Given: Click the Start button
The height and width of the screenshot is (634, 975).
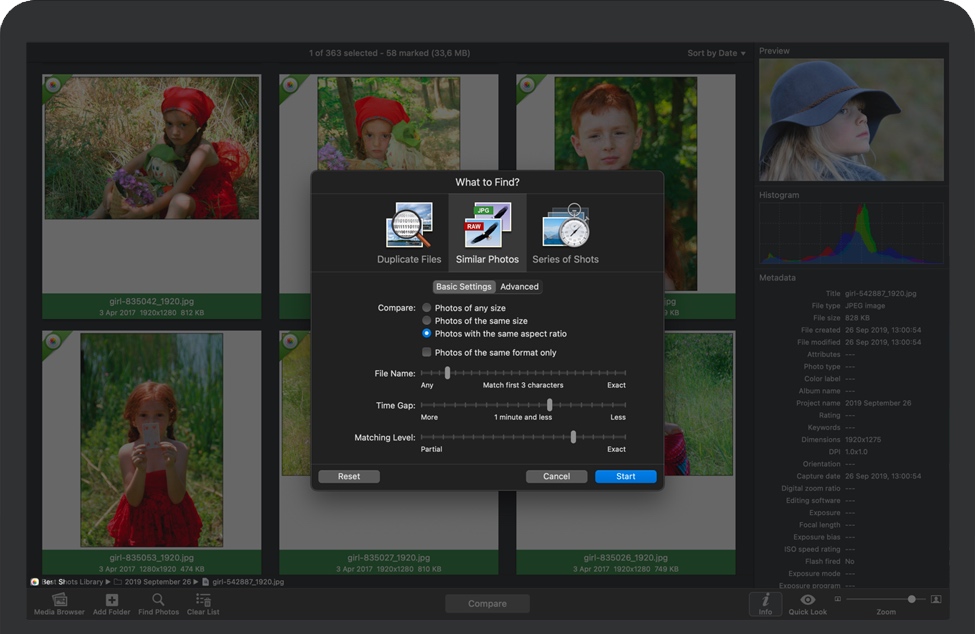Looking at the screenshot, I should (x=625, y=476).
